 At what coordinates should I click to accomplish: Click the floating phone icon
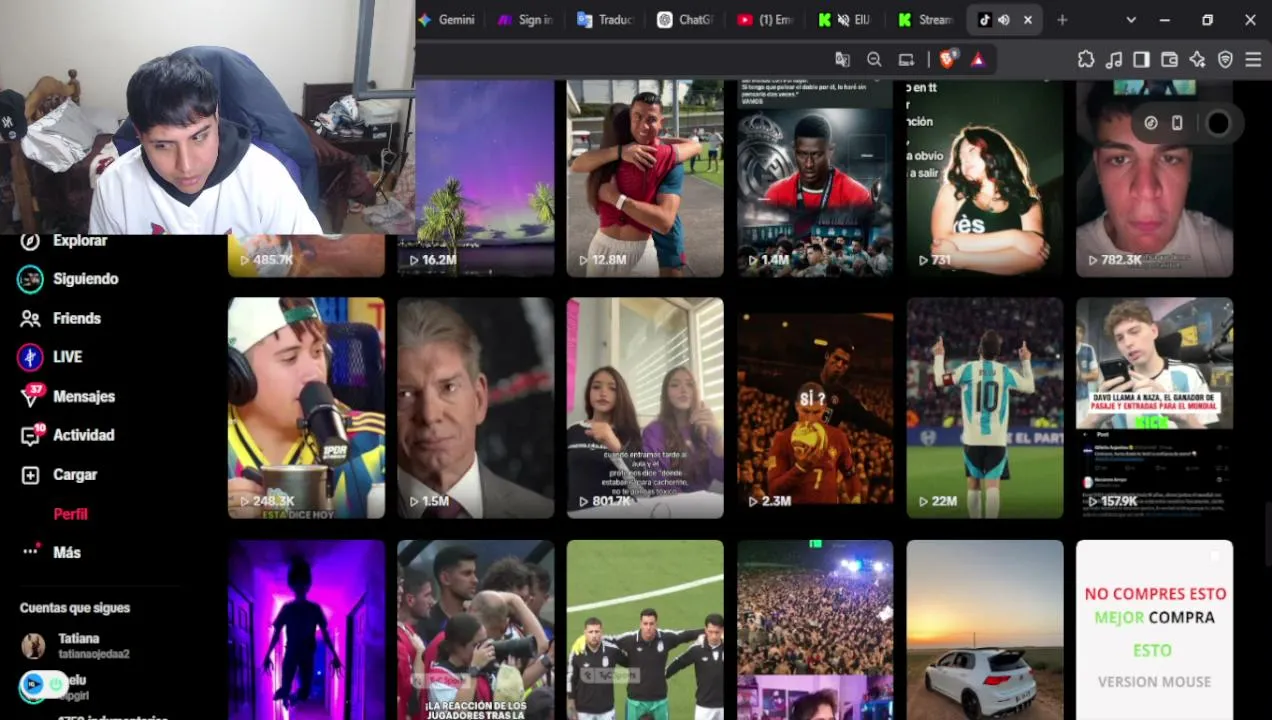1177,123
